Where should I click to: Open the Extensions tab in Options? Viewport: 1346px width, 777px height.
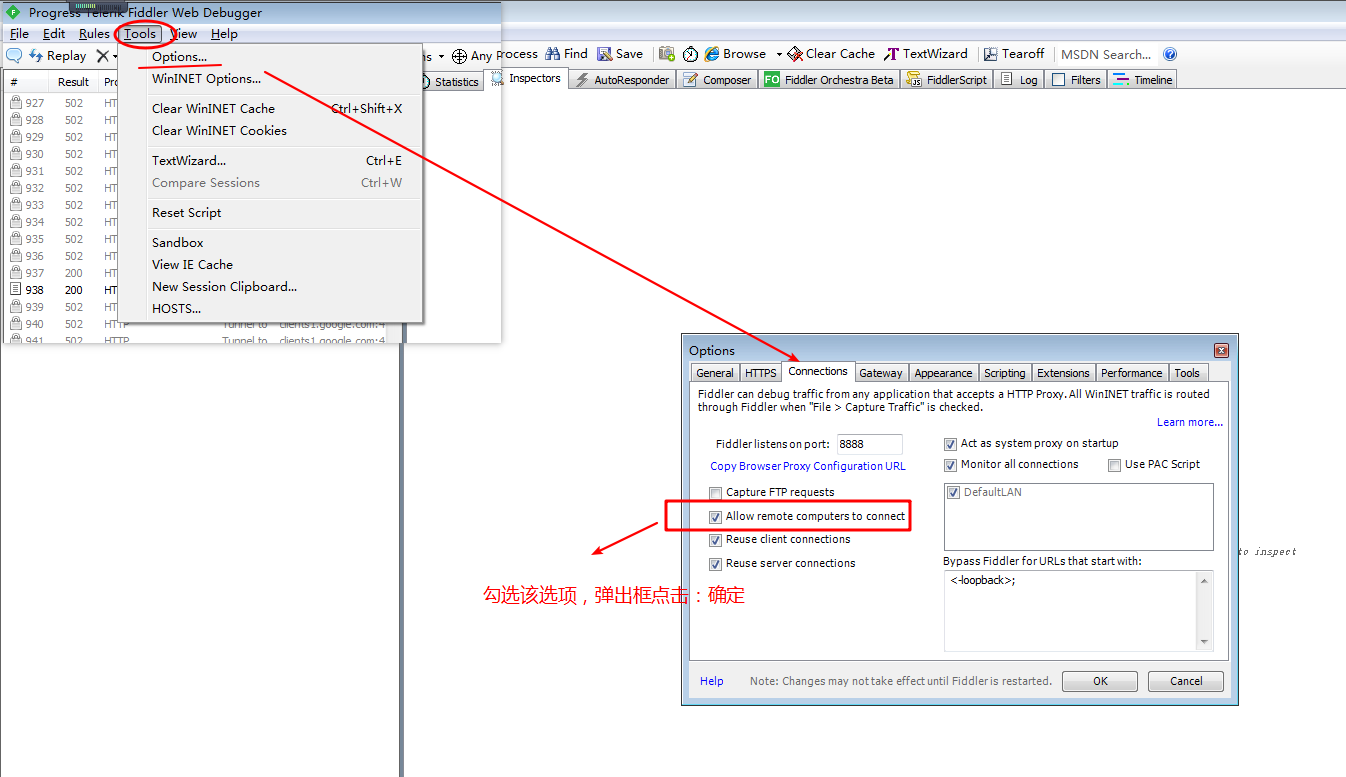click(x=1063, y=373)
